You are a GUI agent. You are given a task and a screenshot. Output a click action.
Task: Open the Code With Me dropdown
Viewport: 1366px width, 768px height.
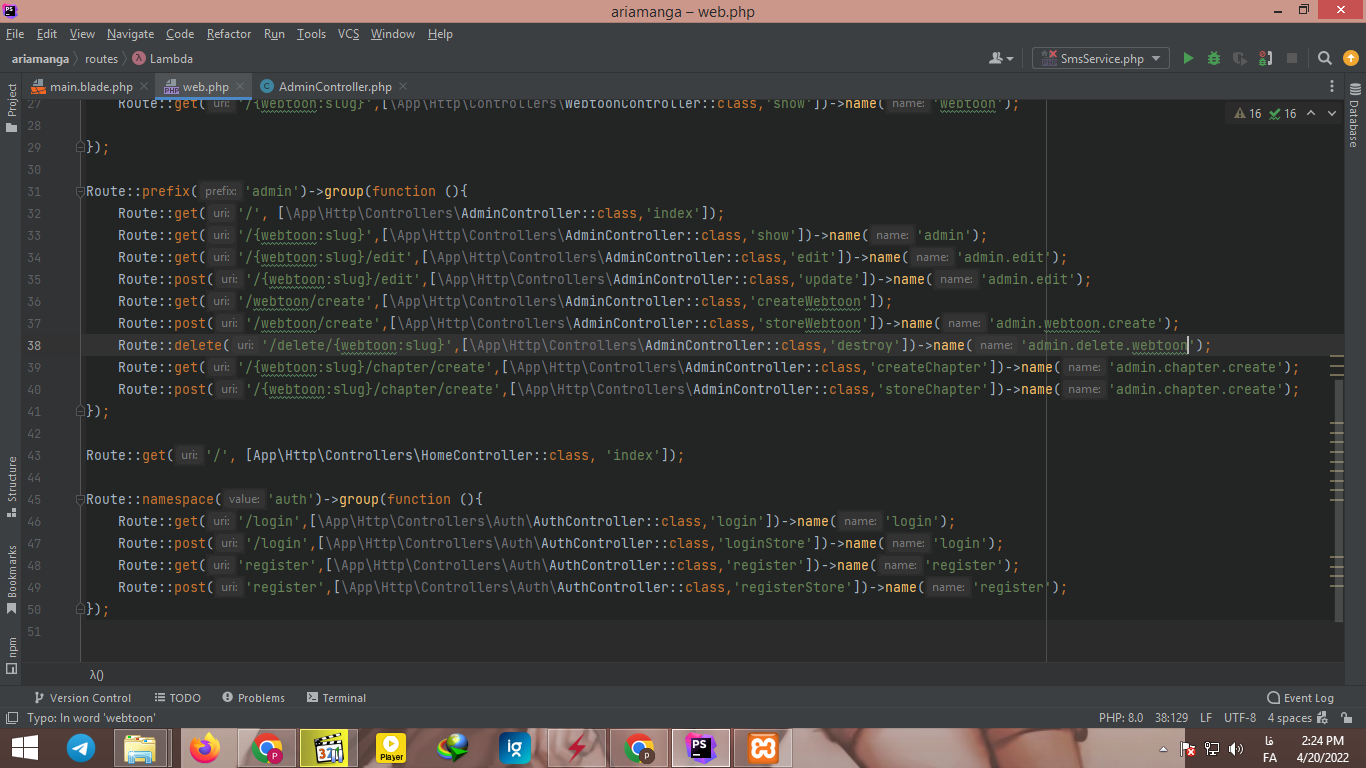[1001, 59]
